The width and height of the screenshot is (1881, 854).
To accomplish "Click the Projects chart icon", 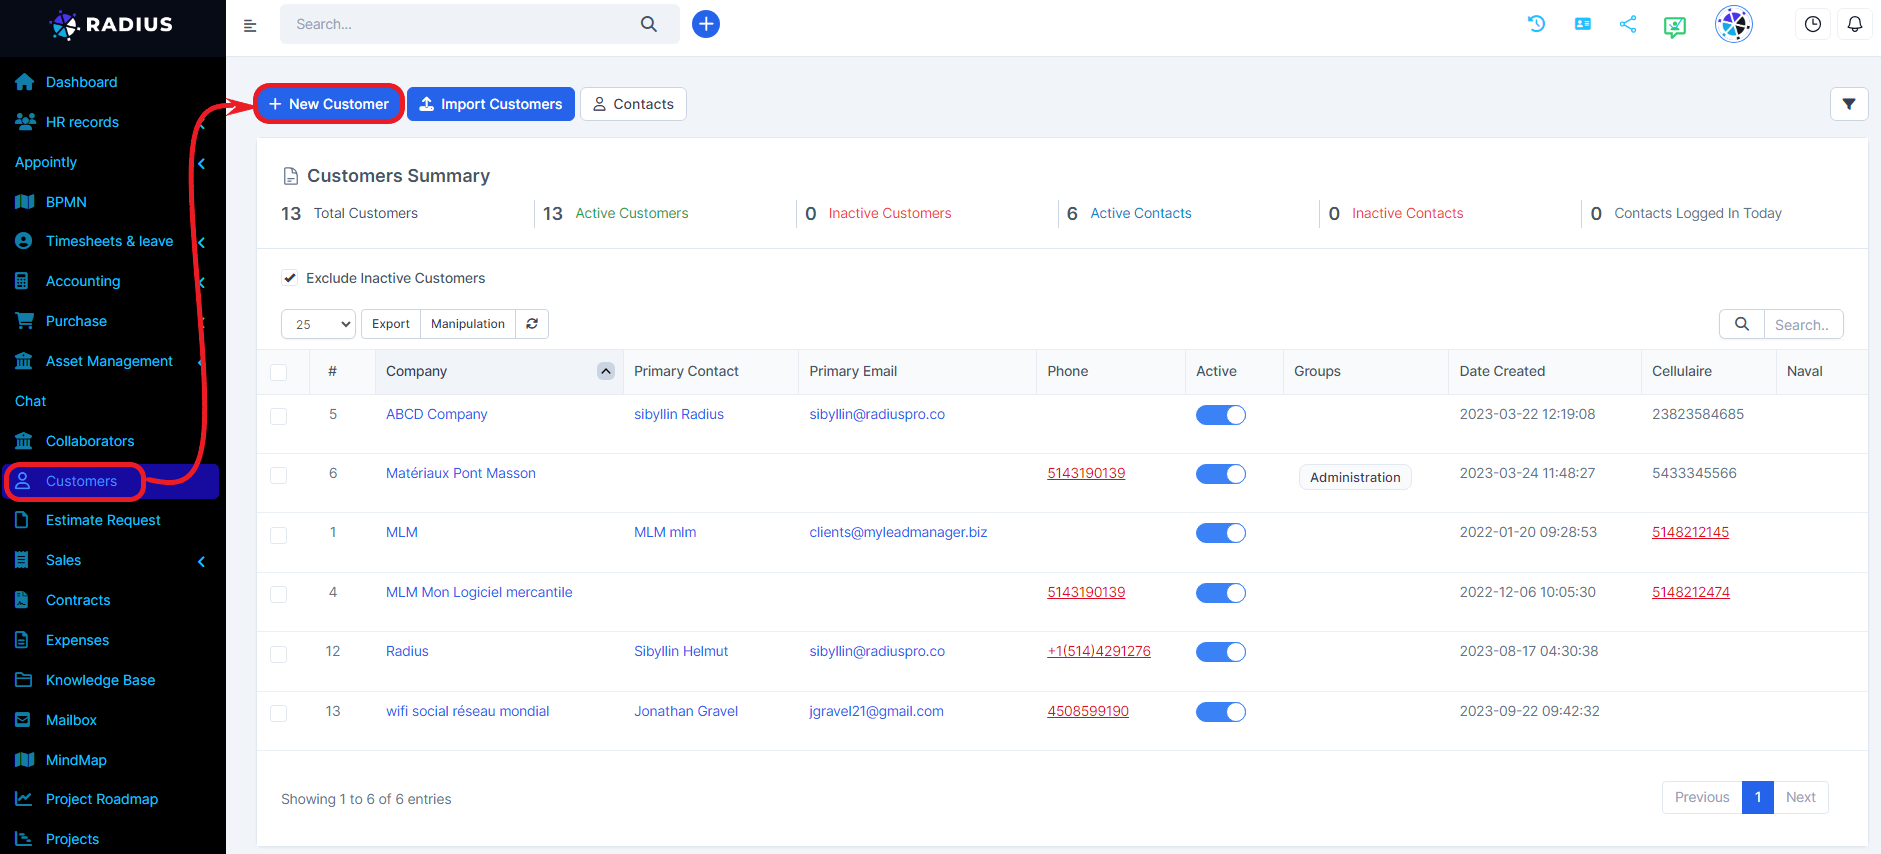I will 23,839.
